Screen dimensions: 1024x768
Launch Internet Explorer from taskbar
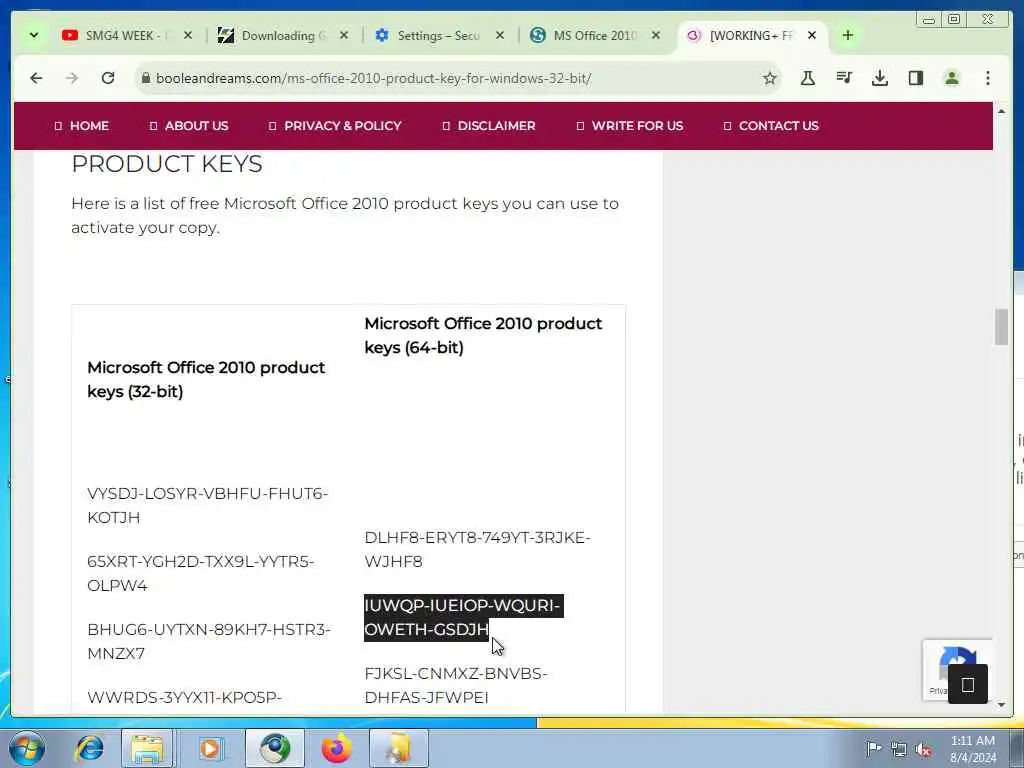[x=90, y=748]
